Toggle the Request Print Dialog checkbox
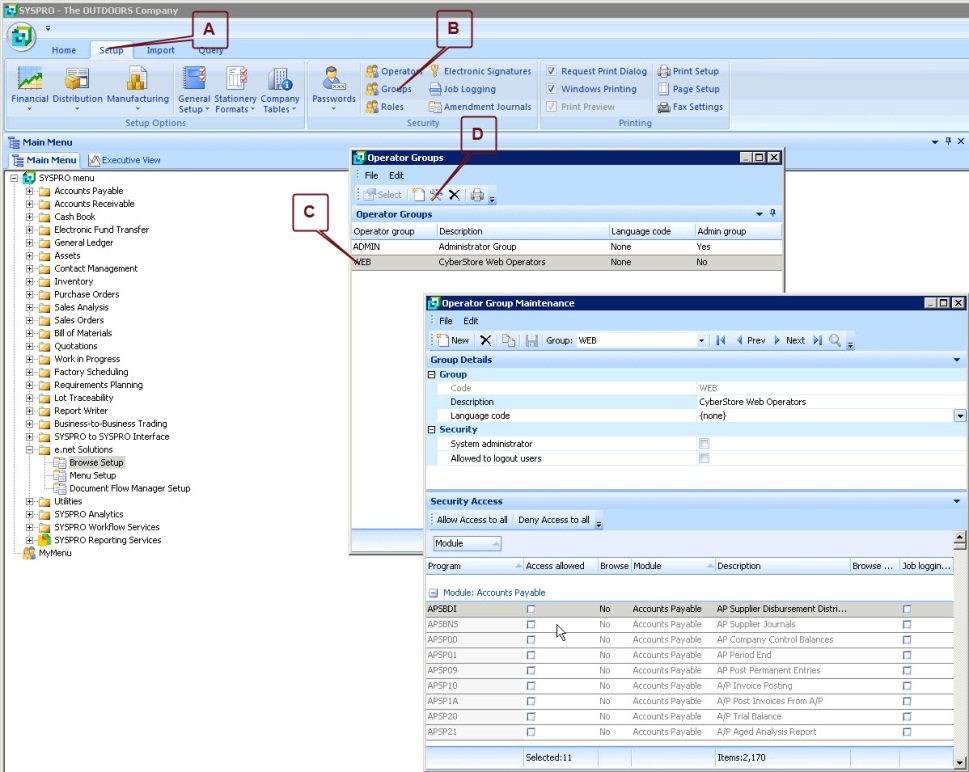969x772 pixels. (551, 72)
